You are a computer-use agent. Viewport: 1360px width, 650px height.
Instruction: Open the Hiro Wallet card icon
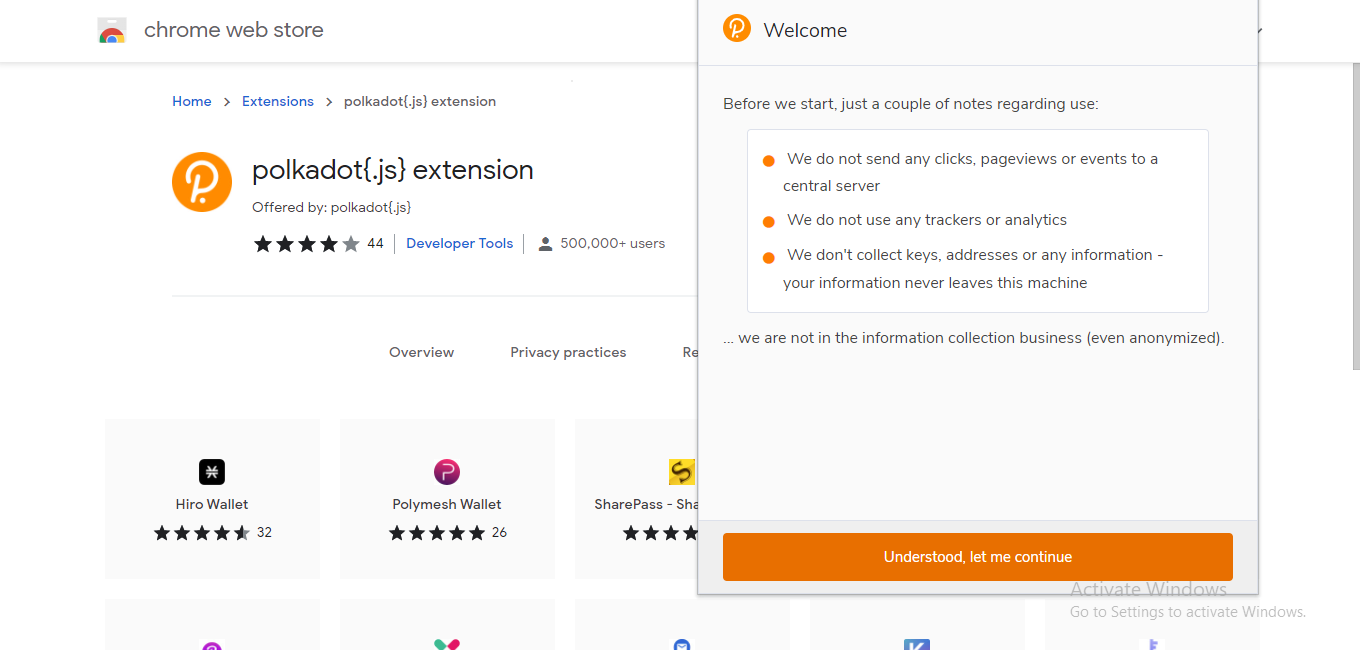click(x=212, y=472)
